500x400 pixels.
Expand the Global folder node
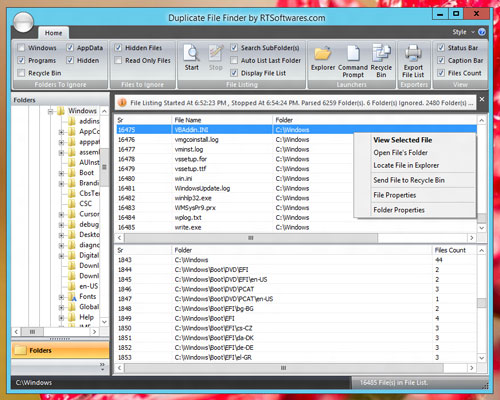click(x=61, y=307)
